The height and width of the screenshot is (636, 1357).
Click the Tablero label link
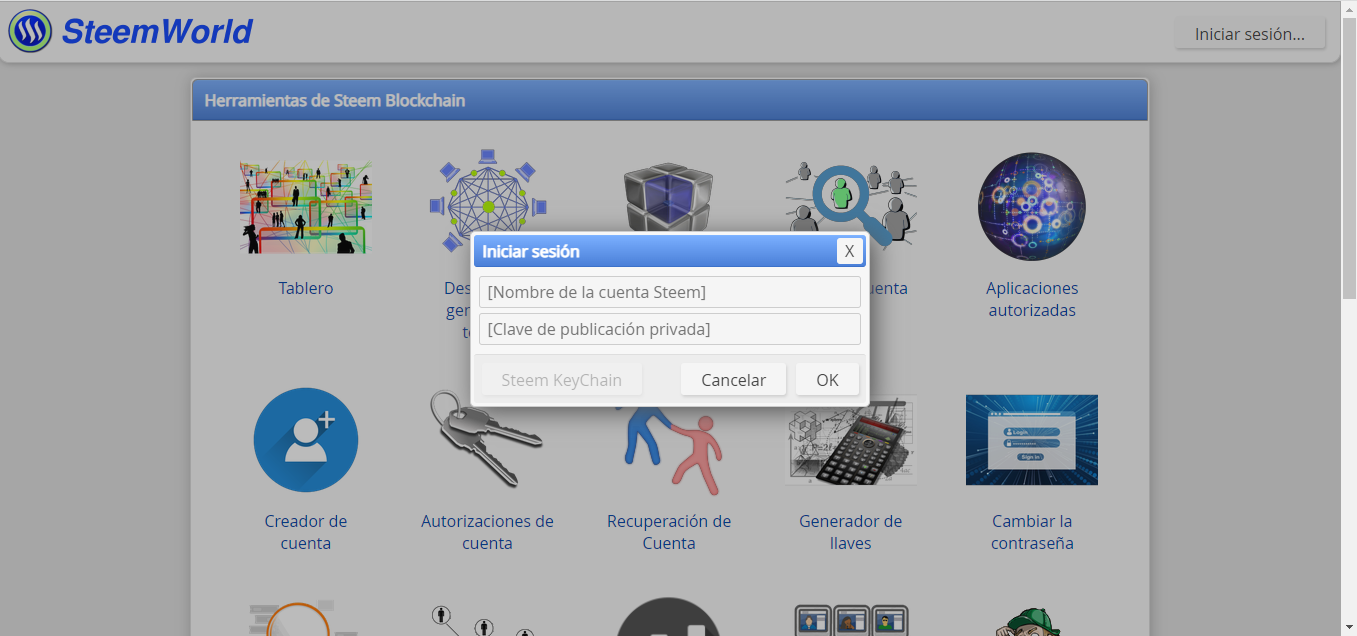(306, 288)
